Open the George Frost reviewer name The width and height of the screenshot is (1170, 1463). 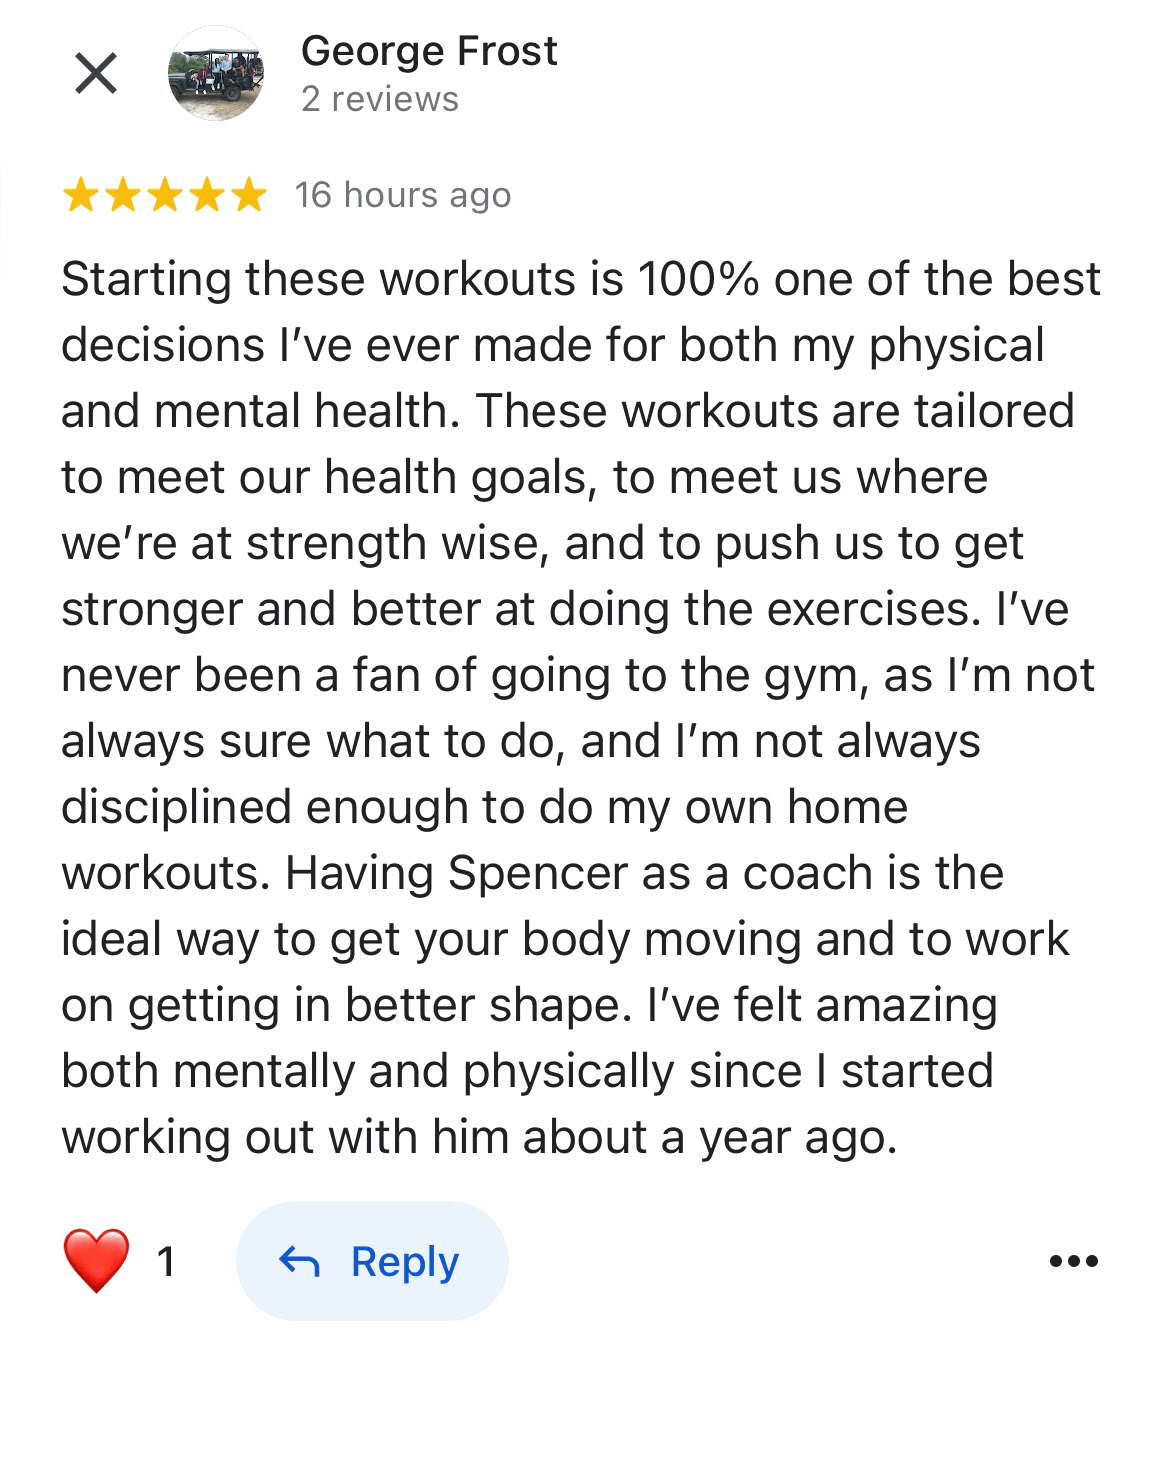[x=429, y=51]
